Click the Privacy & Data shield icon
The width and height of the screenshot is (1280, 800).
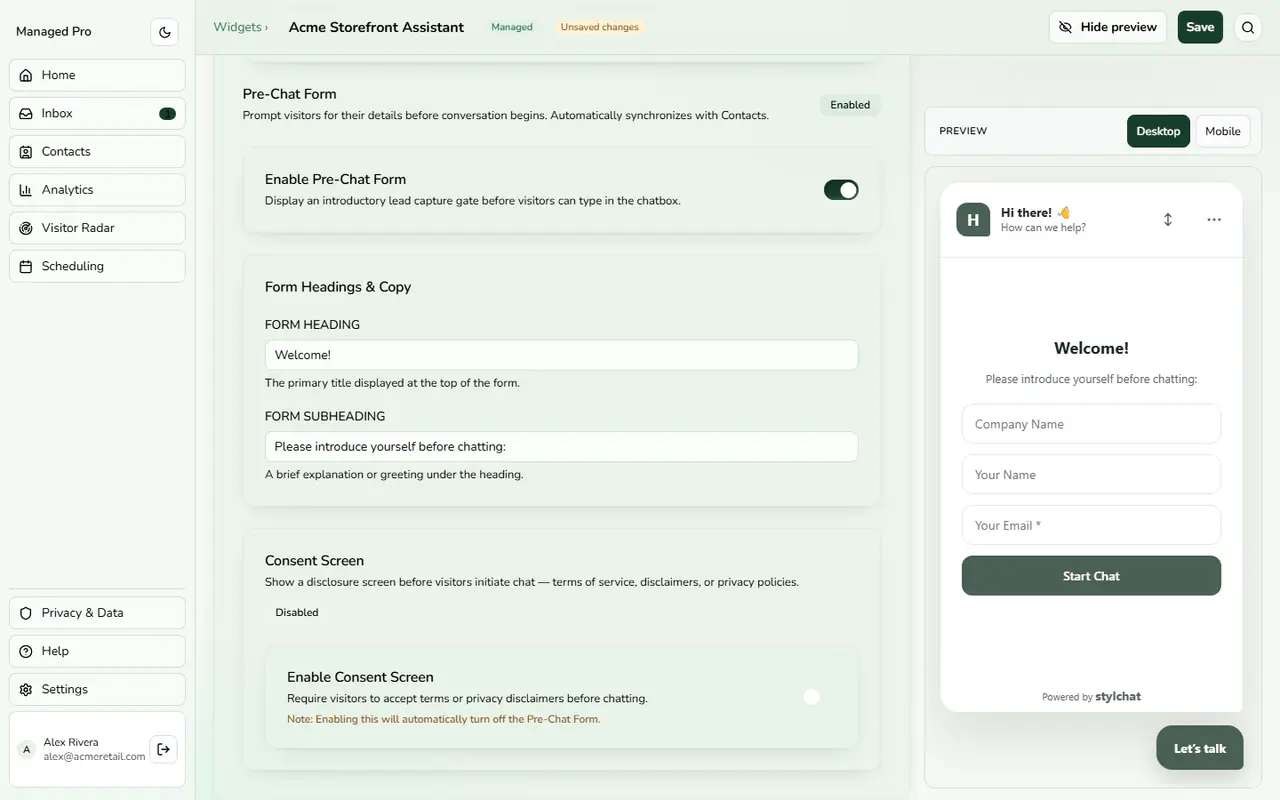click(x=26, y=613)
